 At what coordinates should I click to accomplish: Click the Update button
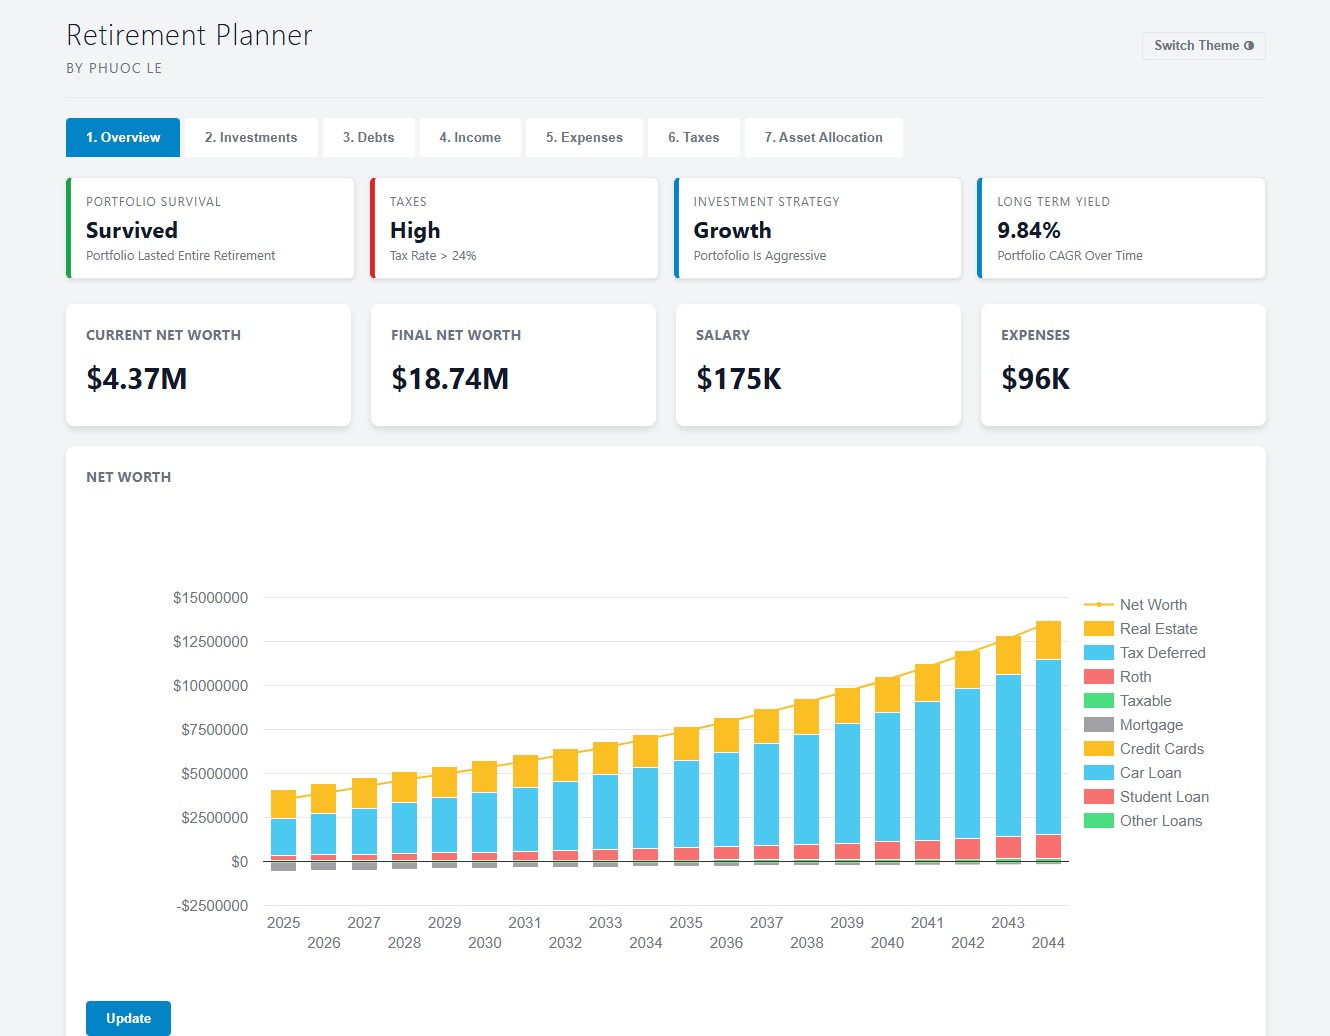128,1017
